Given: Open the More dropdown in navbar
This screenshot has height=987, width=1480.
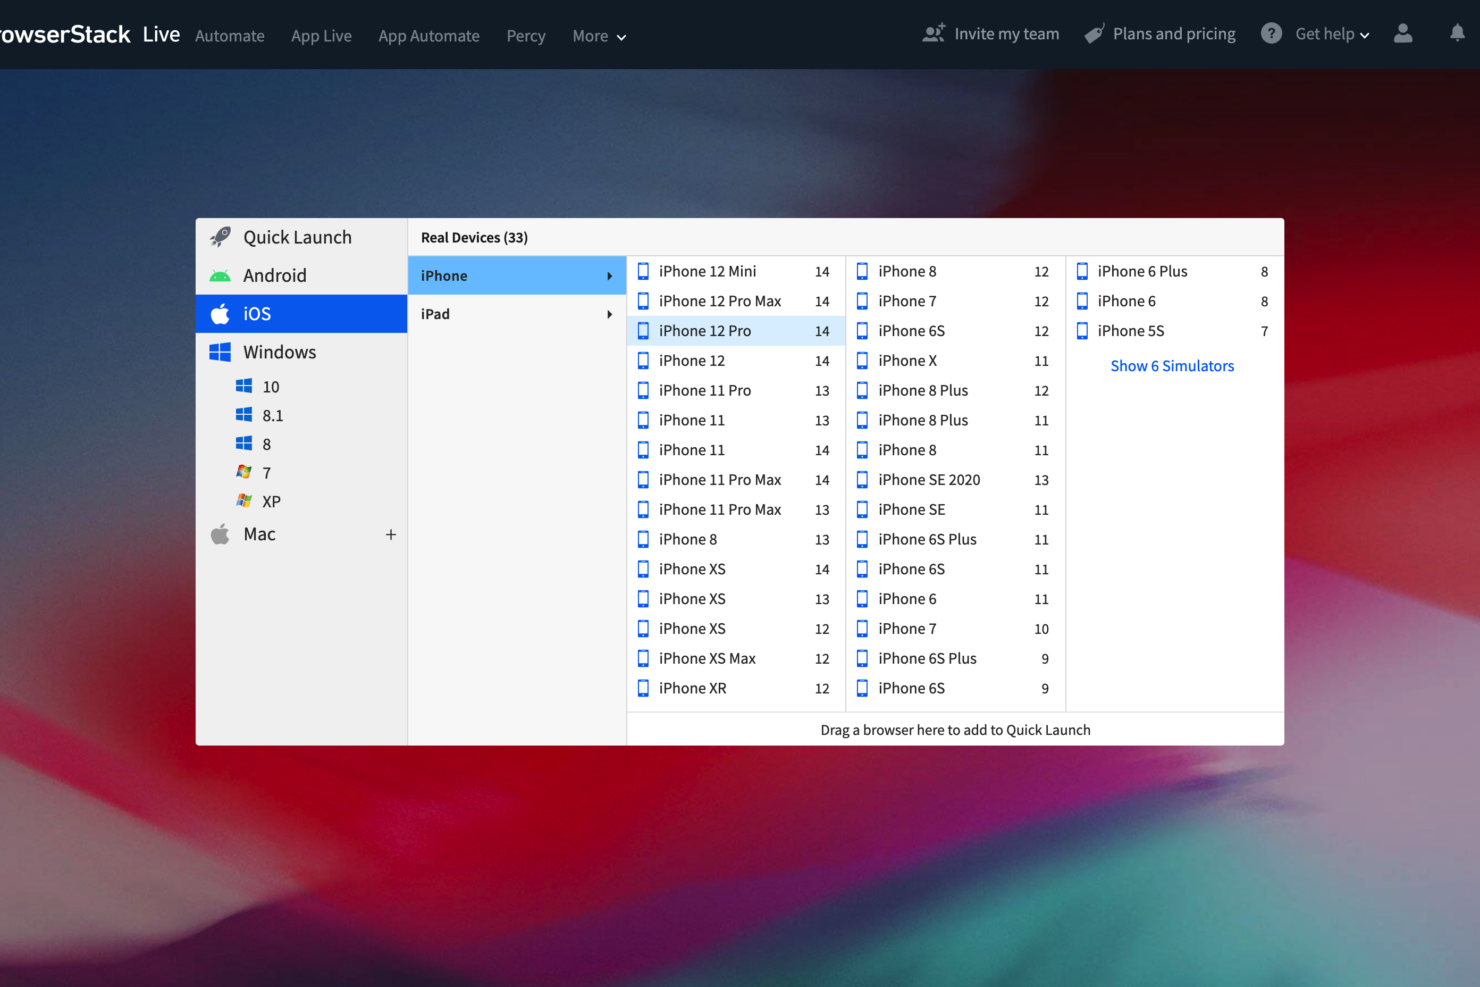Looking at the screenshot, I should (x=599, y=36).
